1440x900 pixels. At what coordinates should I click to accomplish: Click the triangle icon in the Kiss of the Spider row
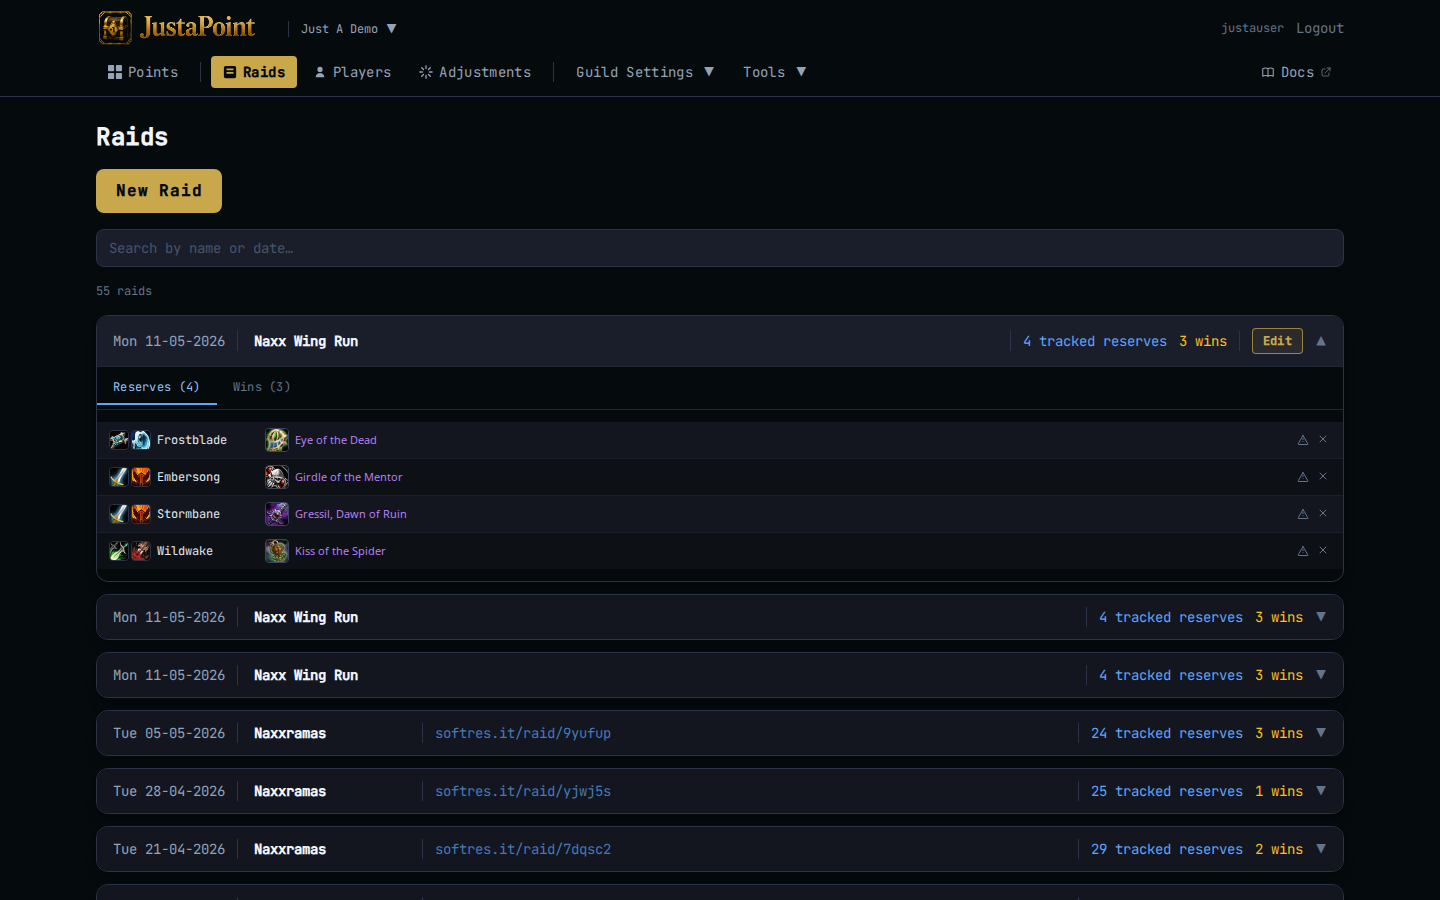tap(1303, 551)
